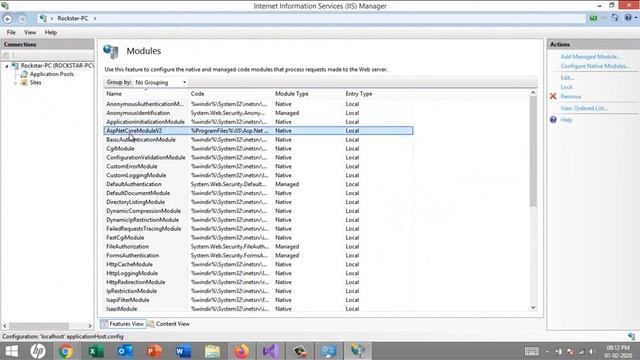Select the IsapiFilterModule row

click(258, 300)
